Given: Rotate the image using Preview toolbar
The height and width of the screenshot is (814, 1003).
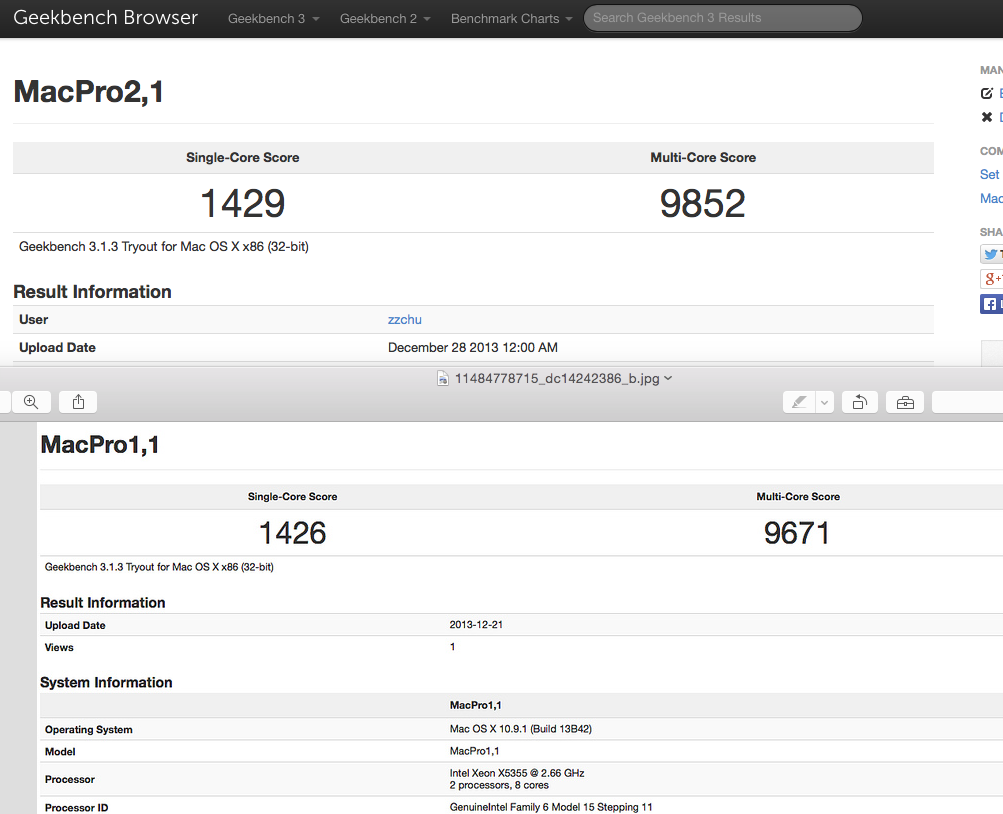Looking at the screenshot, I should (x=860, y=402).
